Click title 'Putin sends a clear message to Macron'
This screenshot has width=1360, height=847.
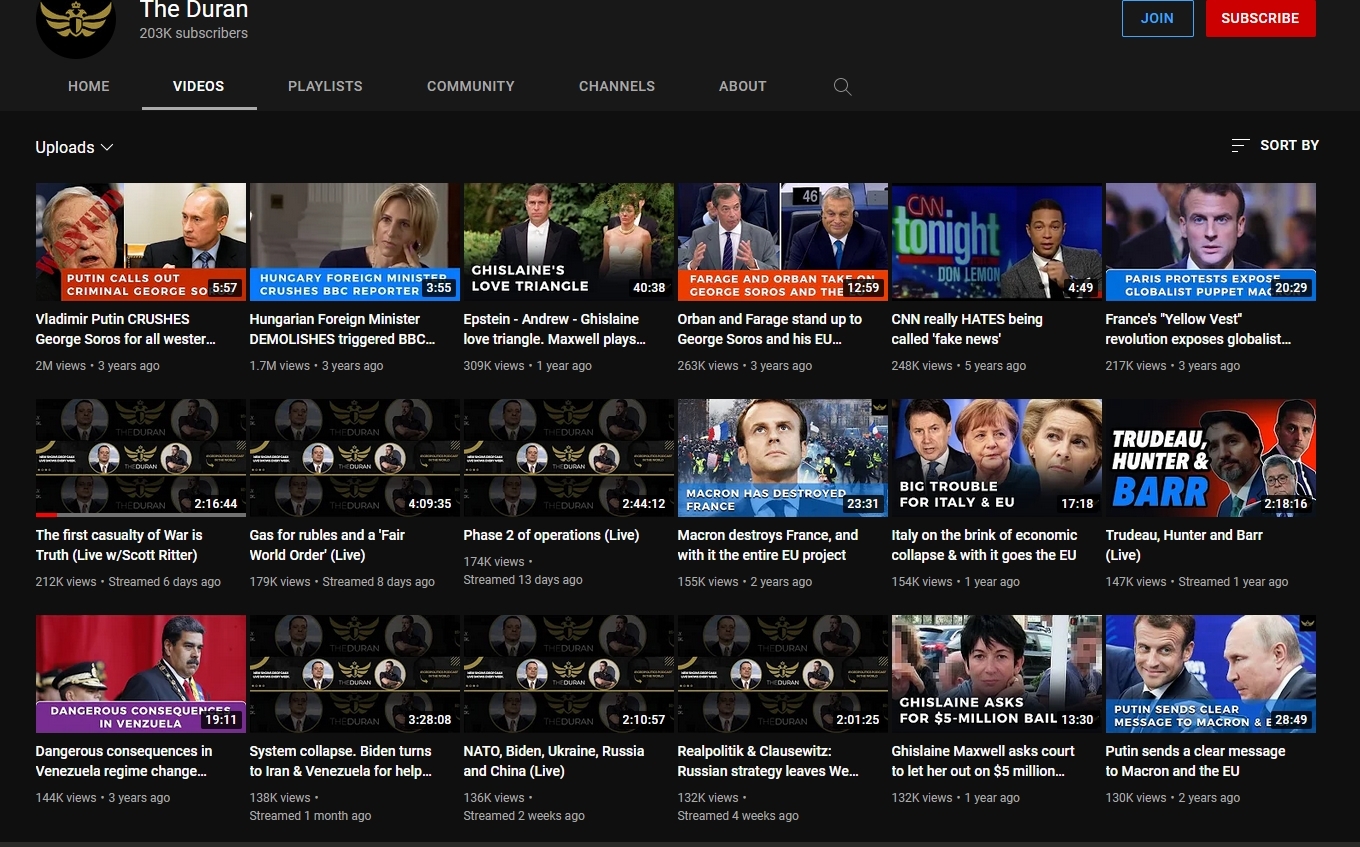[1196, 761]
